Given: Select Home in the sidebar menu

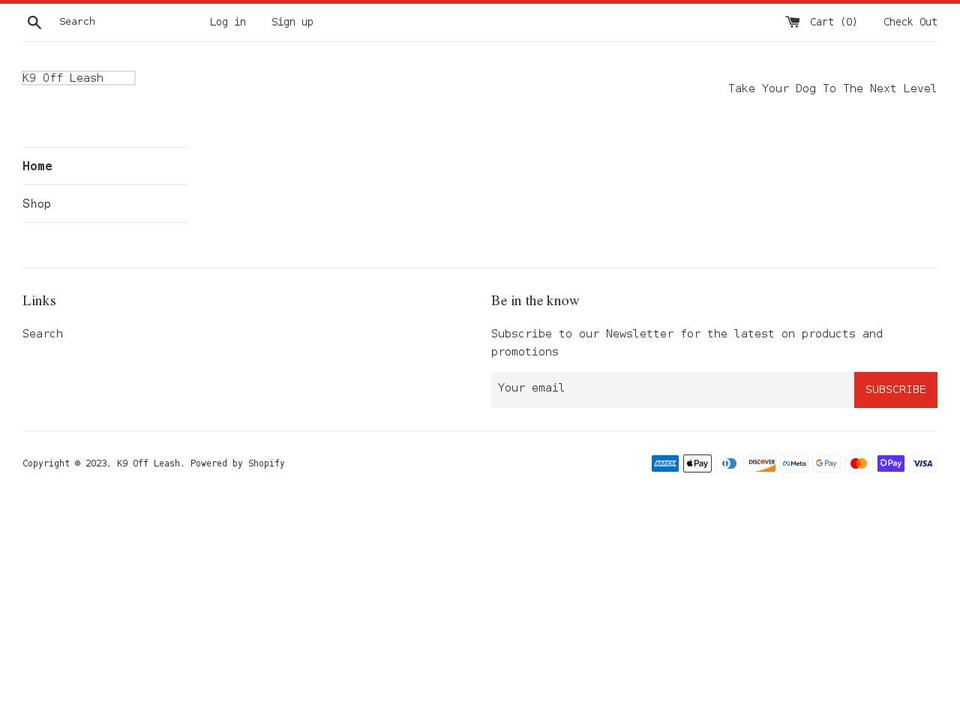Looking at the screenshot, I should (37, 166).
